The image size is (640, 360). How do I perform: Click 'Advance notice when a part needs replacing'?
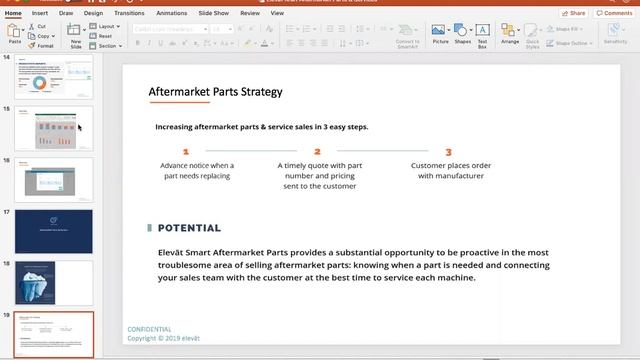(197, 171)
